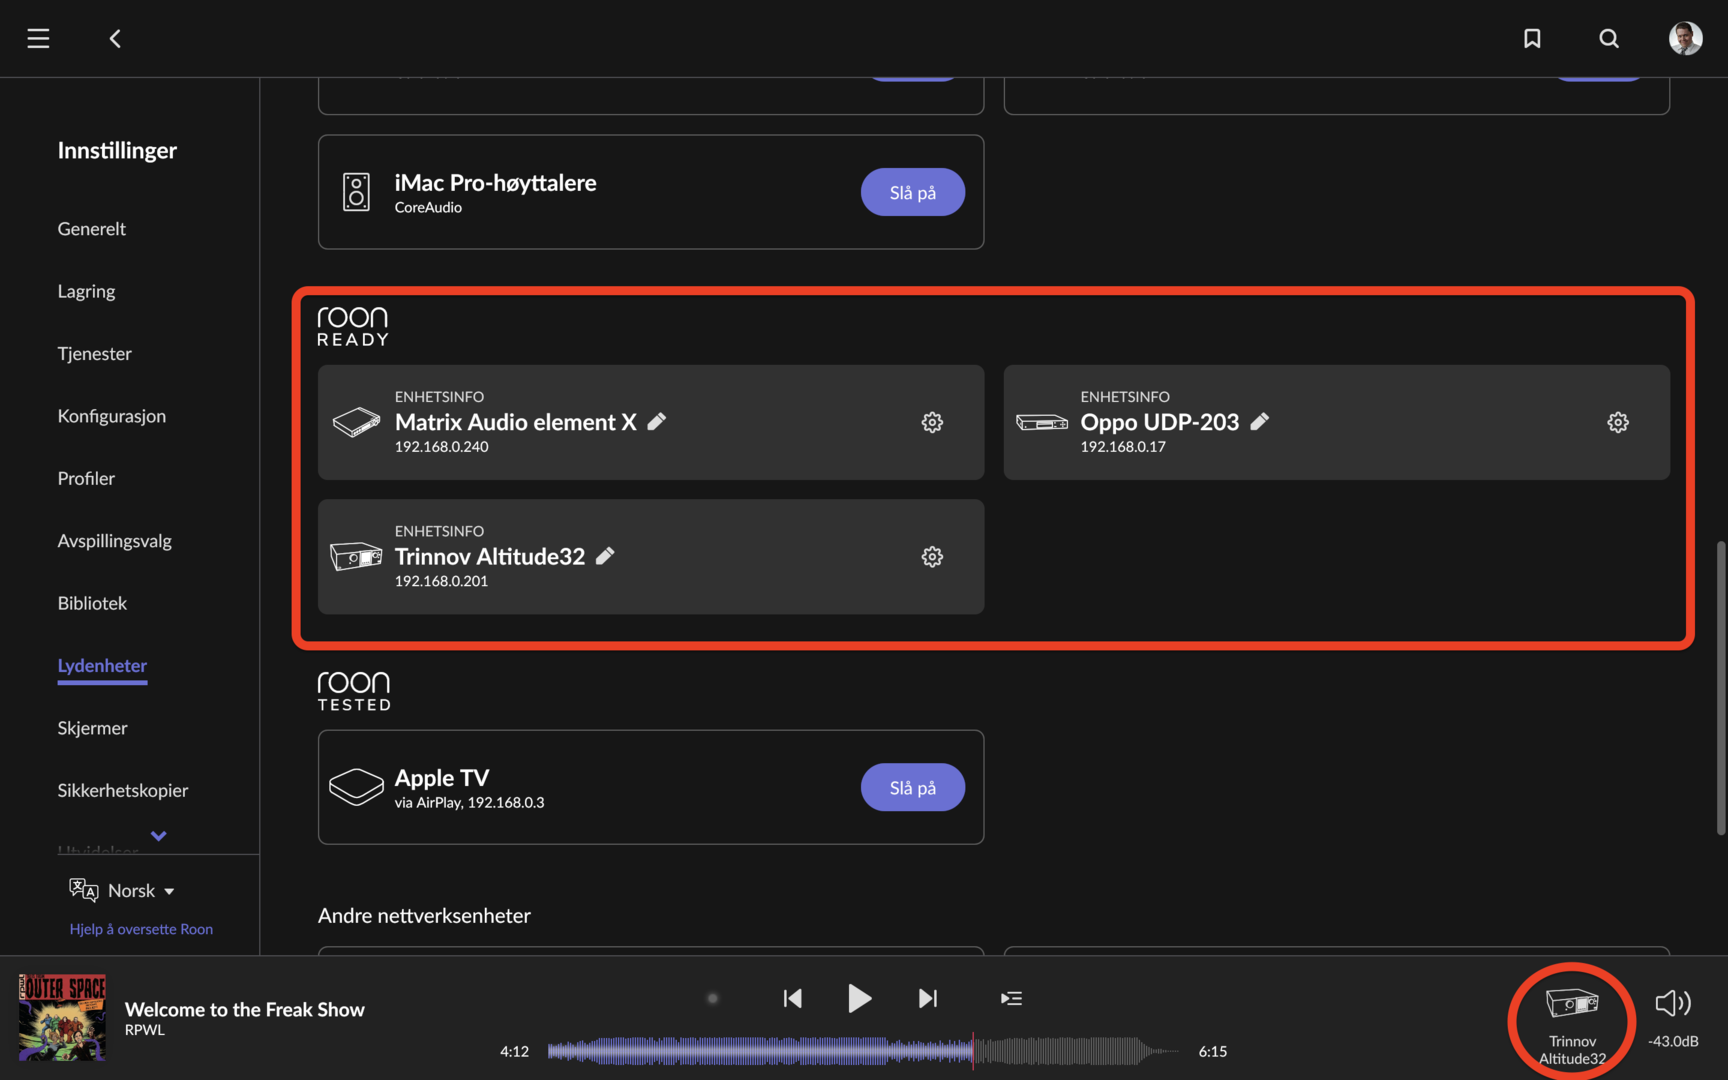This screenshot has width=1728, height=1080.
Task: Open settings gear for Trinnov Altitude32
Action: pos(932,557)
